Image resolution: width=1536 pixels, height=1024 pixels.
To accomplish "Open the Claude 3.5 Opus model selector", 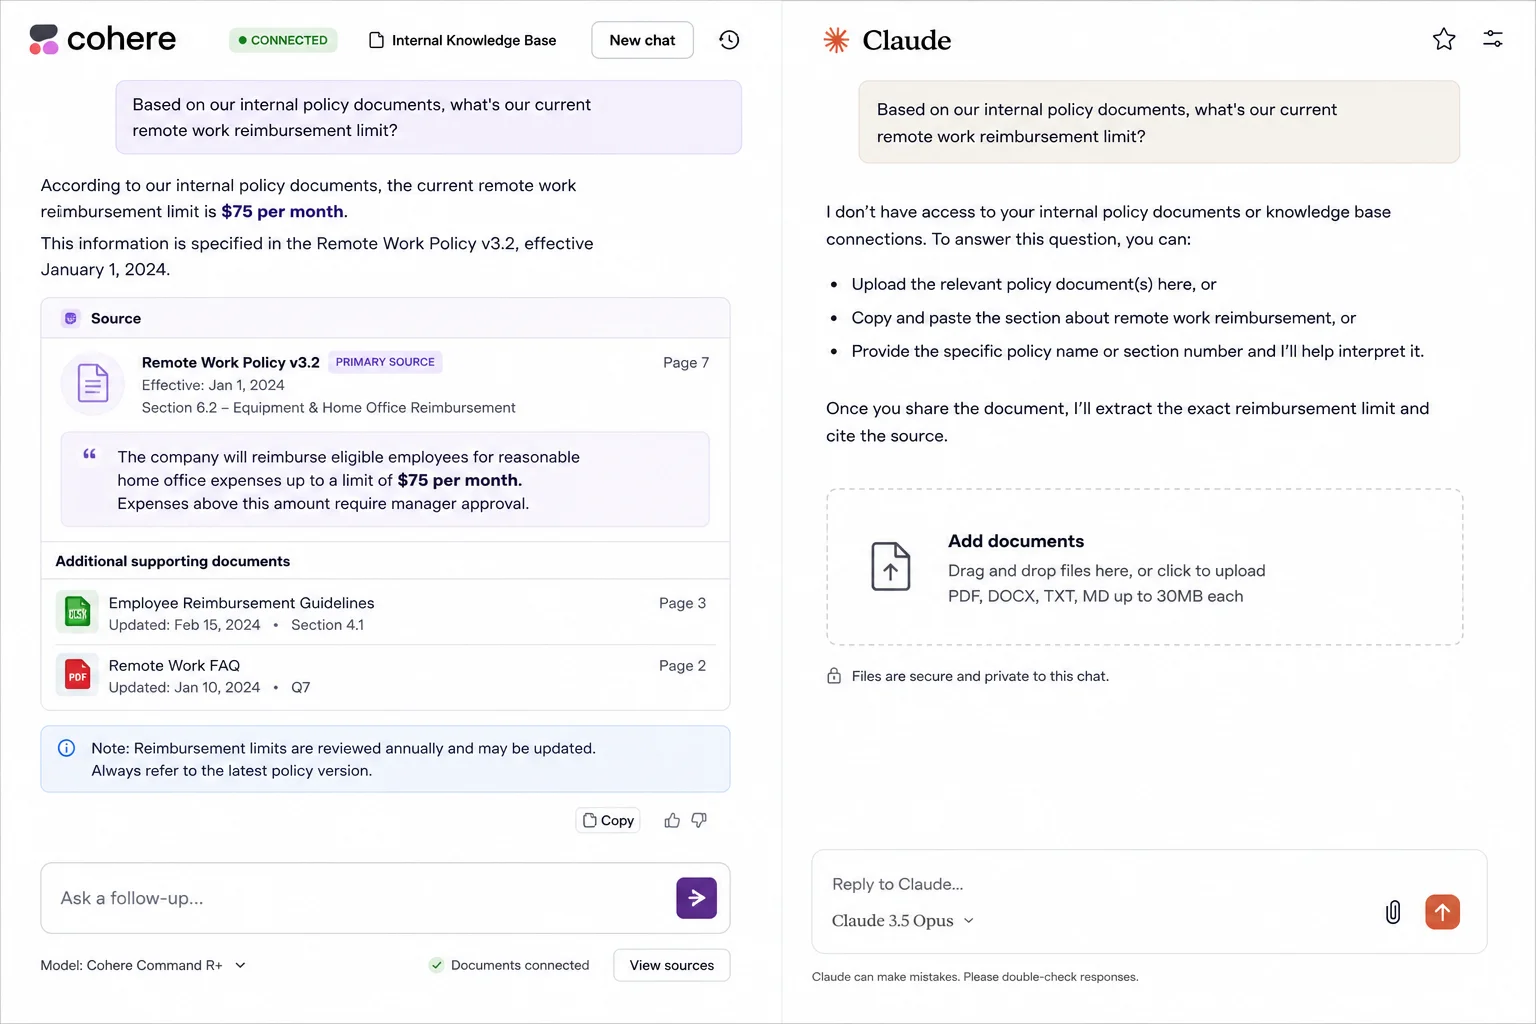I will (x=902, y=921).
